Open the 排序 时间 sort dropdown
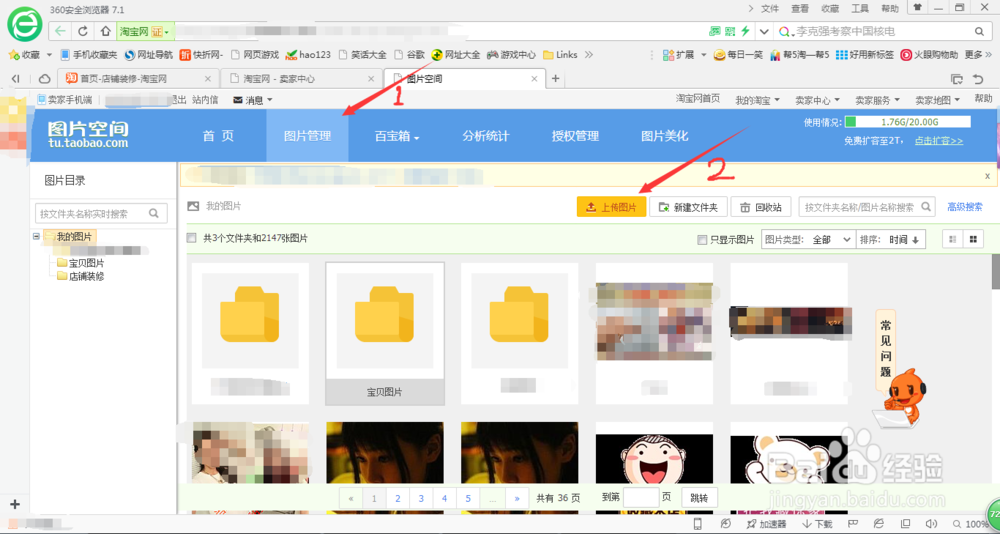 pyautogui.click(x=891, y=239)
